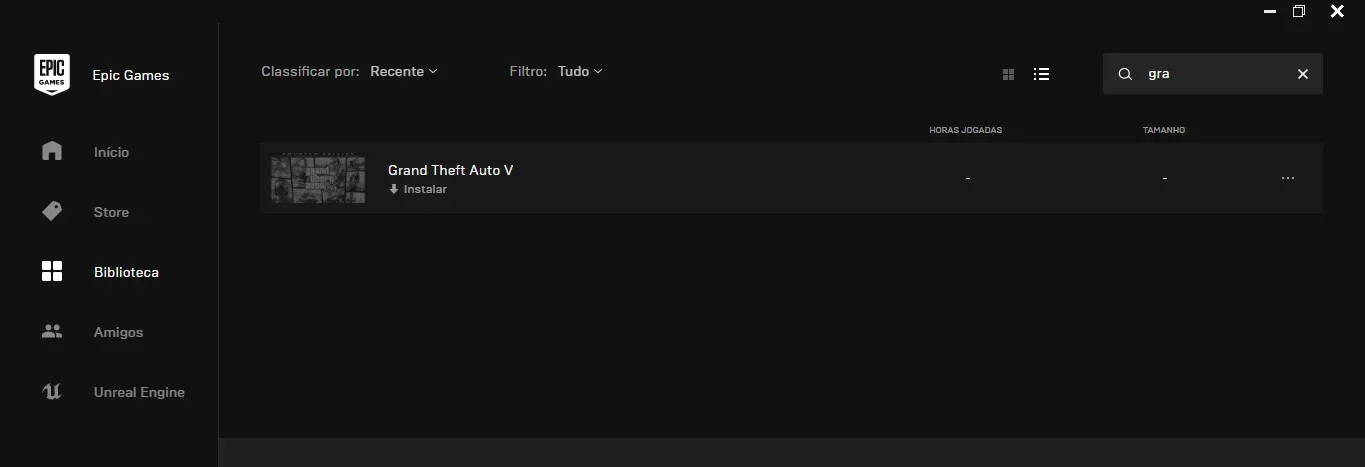Viewport: 1365px width, 467px height.
Task: Expand the Tudo filter dropdown
Action: pos(580,71)
